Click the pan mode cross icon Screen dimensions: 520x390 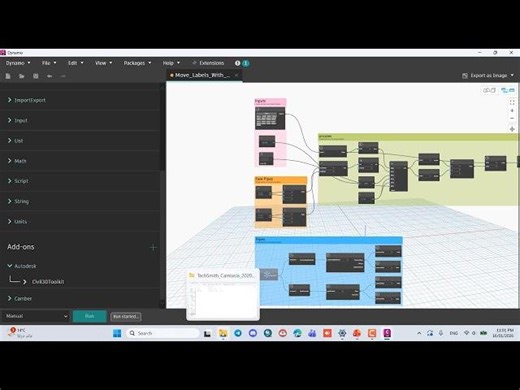(x=512, y=129)
